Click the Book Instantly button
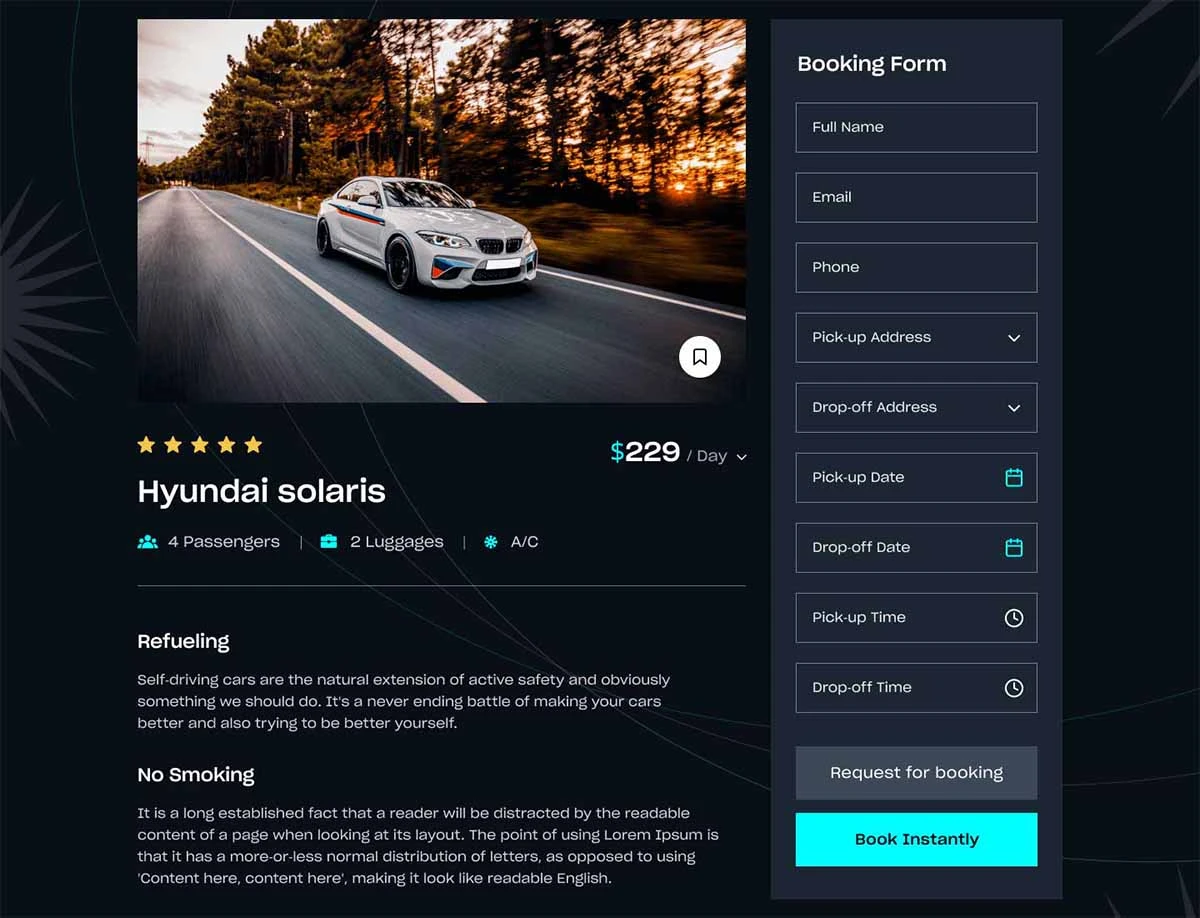Image resolution: width=1200 pixels, height=918 pixels. (916, 840)
